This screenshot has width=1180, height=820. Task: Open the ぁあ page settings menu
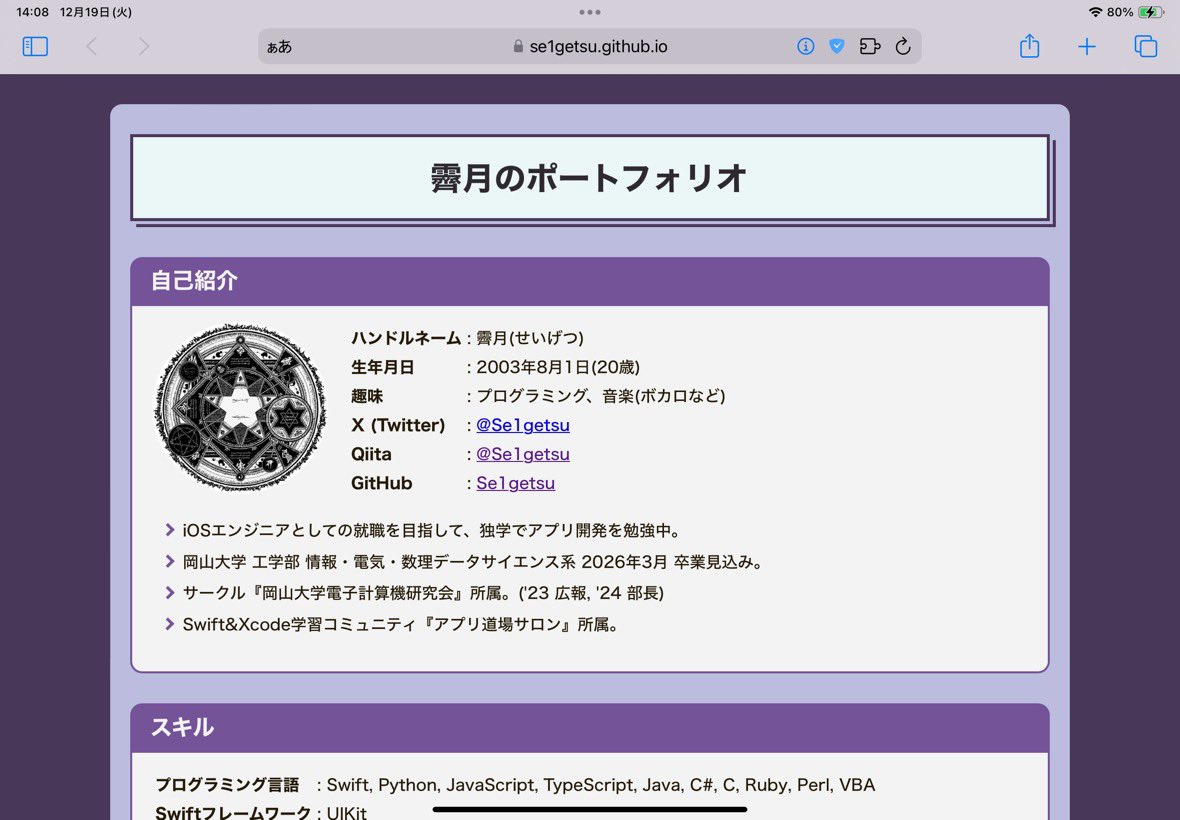pos(279,47)
